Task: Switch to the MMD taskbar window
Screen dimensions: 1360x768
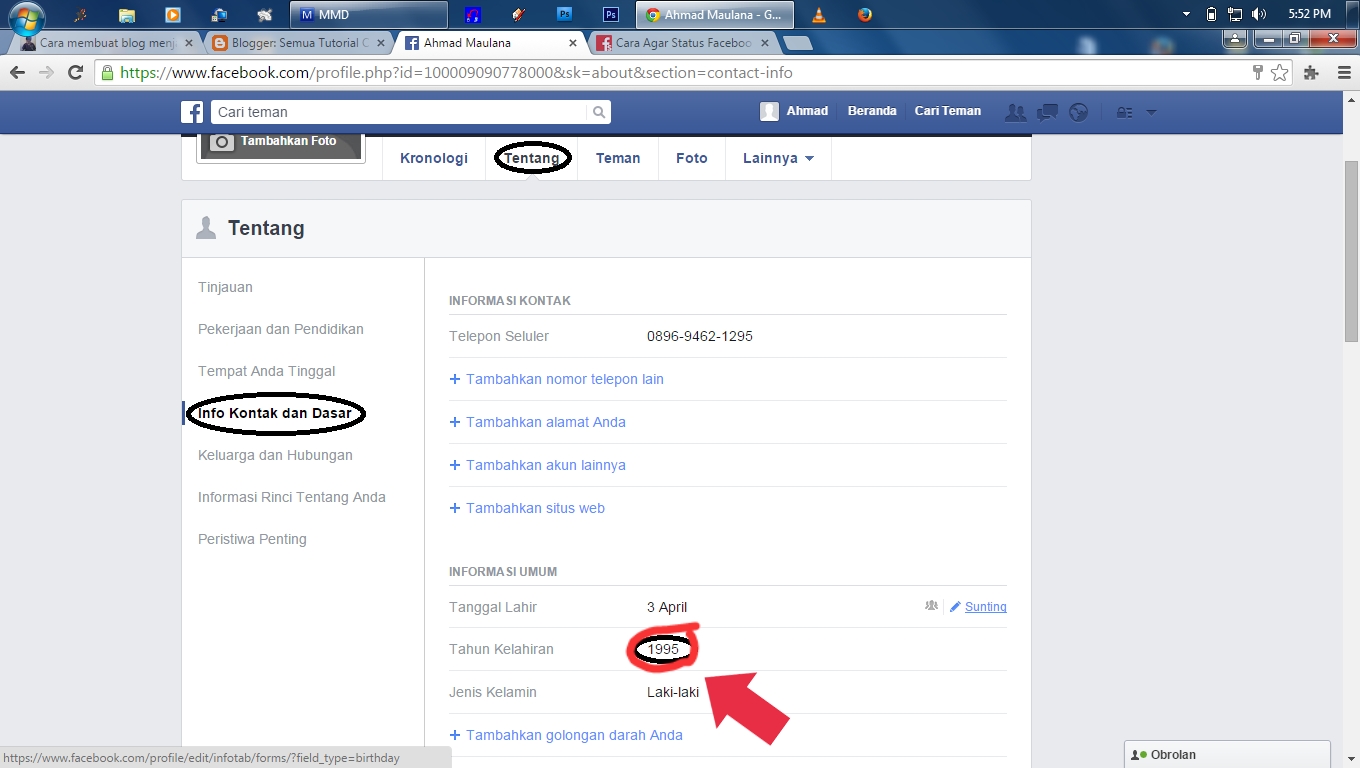Action: pyautogui.click(x=369, y=15)
